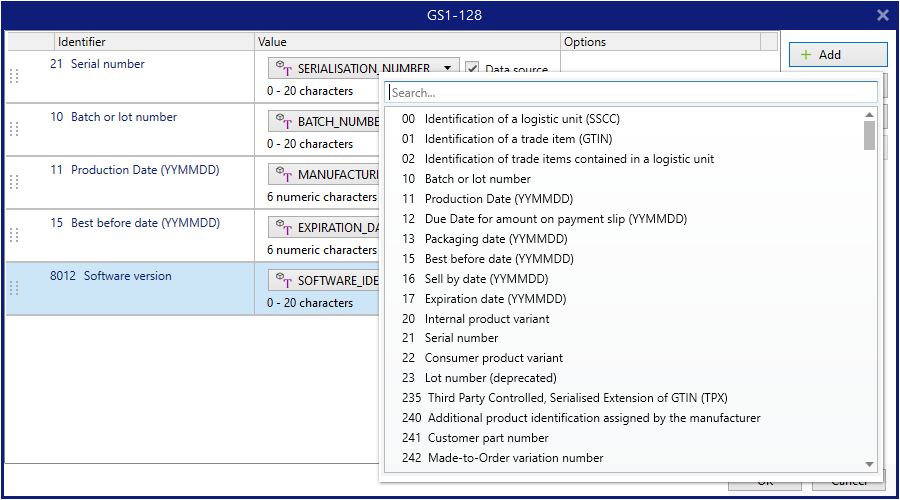Click the scroll up arrow of identifier list
This screenshot has height=500, width=900.
coord(870,115)
